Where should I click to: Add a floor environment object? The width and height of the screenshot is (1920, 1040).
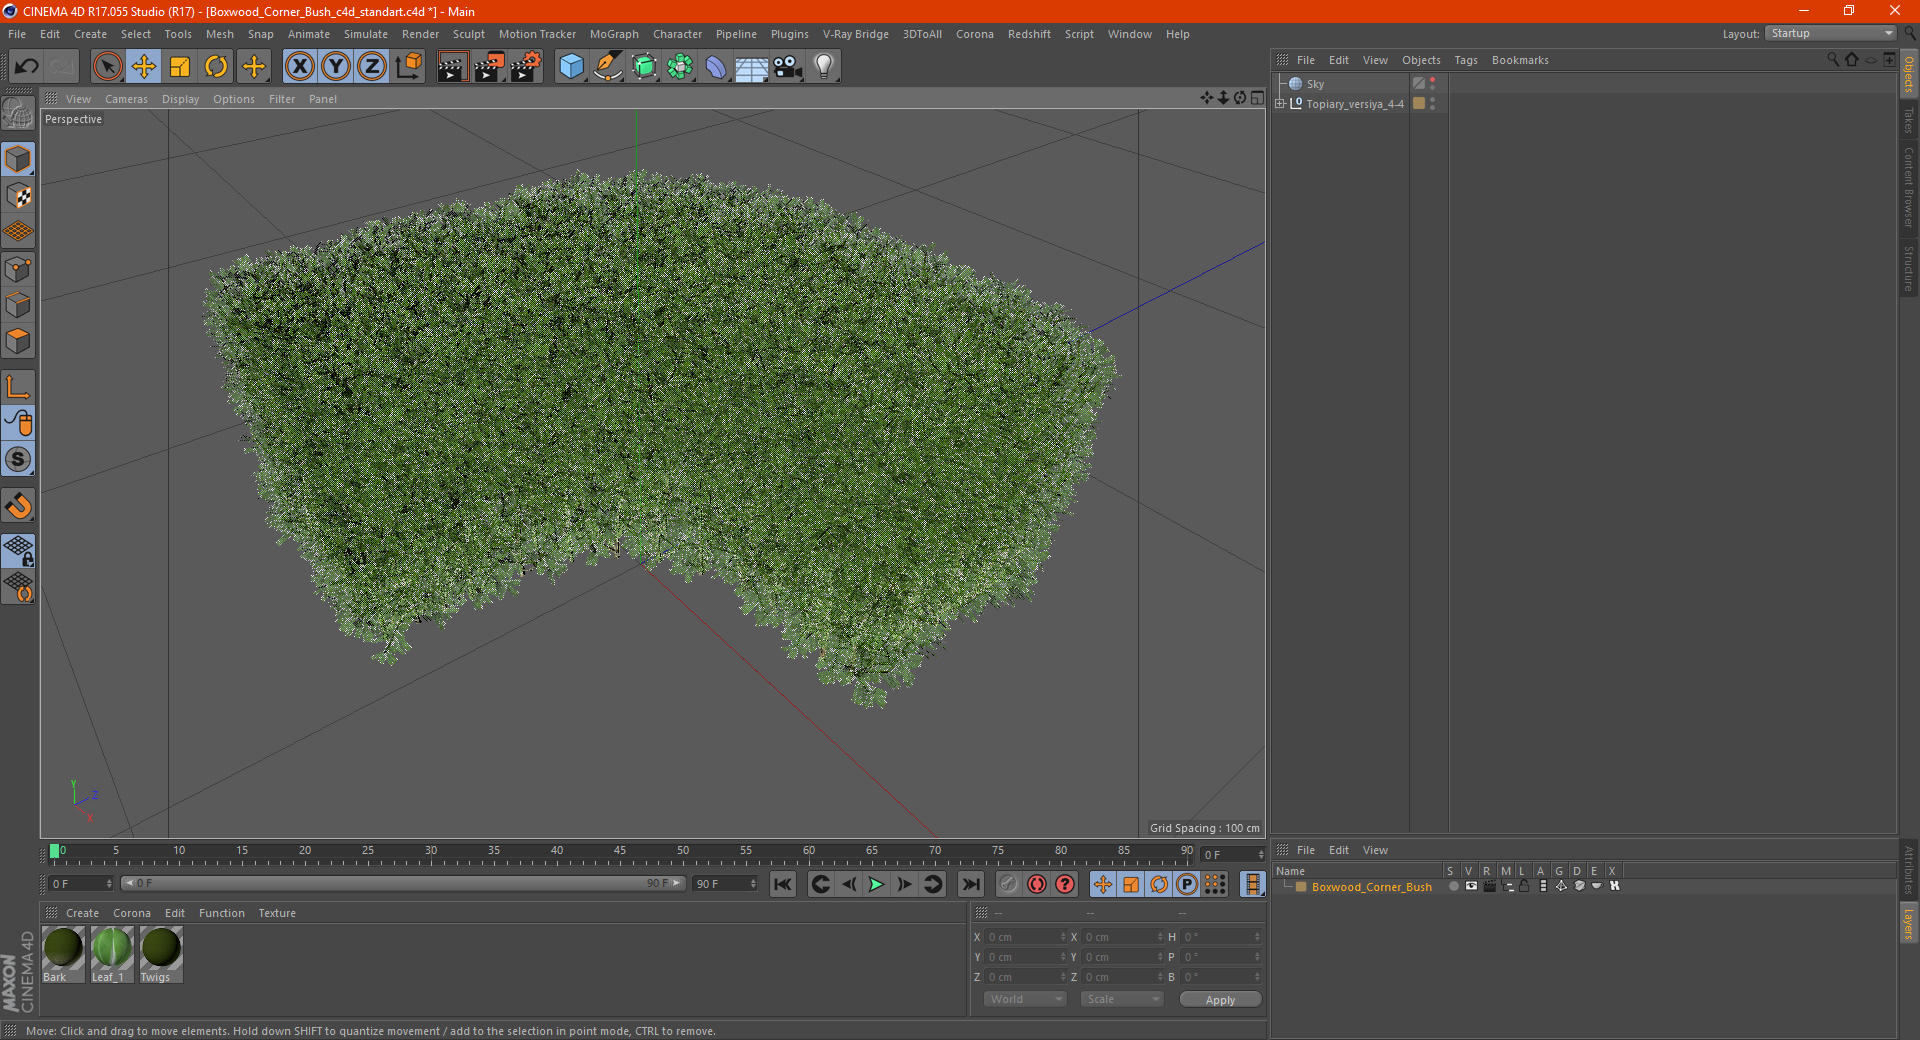(x=751, y=67)
